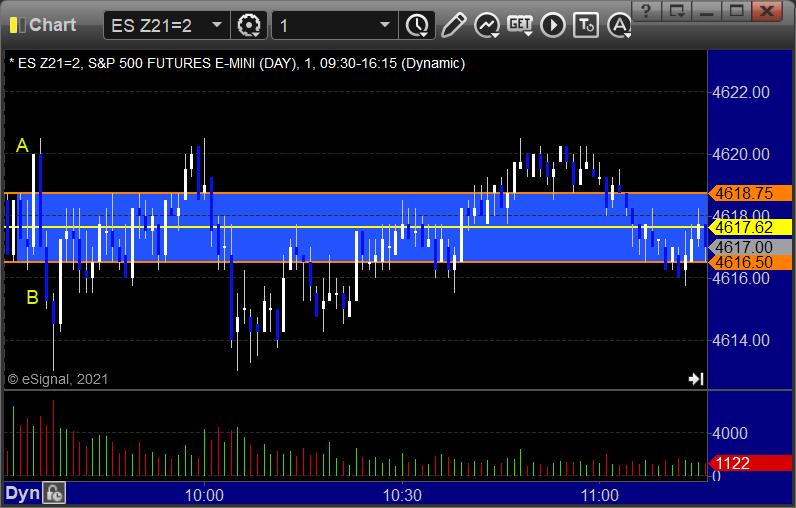Click the 4000 volume axis label
Viewport: 796px width, 508px height.
(x=730, y=433)
